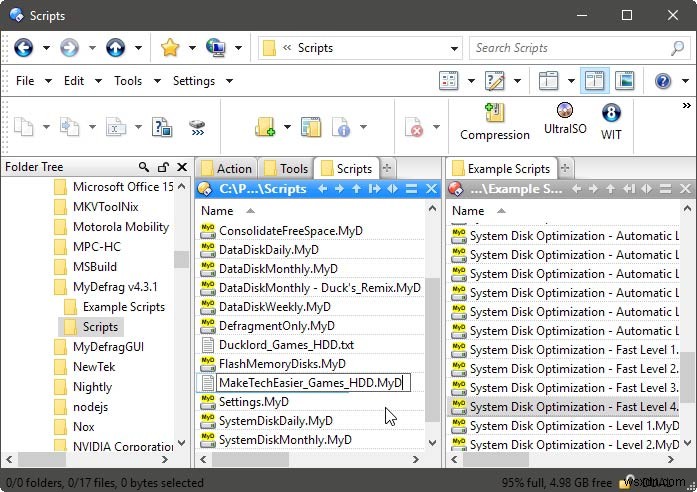697x492 pixels.
Task: Select MyDefragGUI in the folder tree
Action: coord(108,347)
